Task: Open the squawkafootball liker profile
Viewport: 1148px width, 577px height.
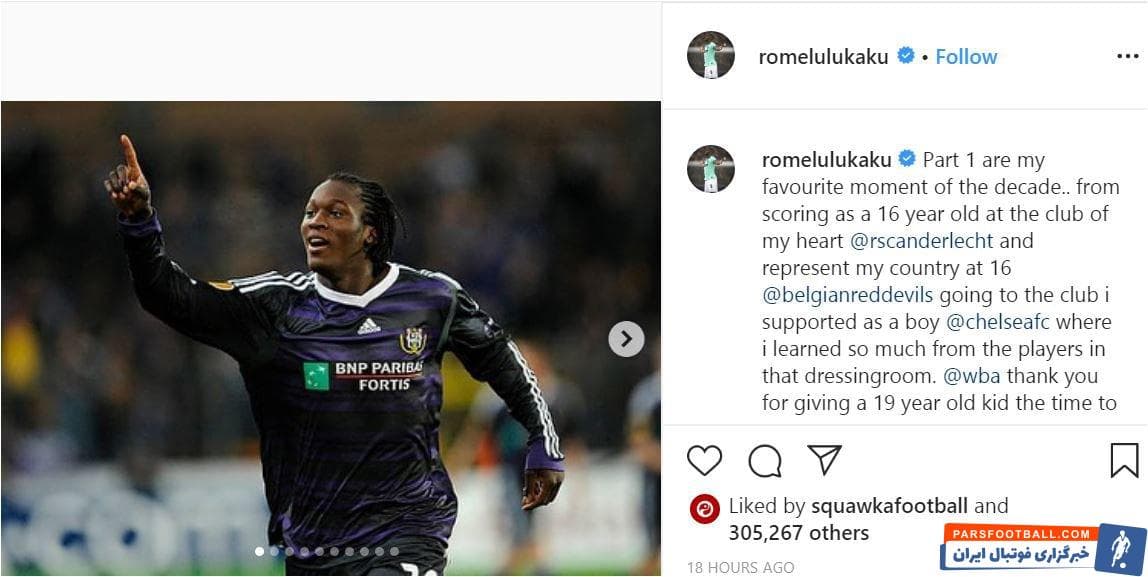Action: click(x=889, y=506)
